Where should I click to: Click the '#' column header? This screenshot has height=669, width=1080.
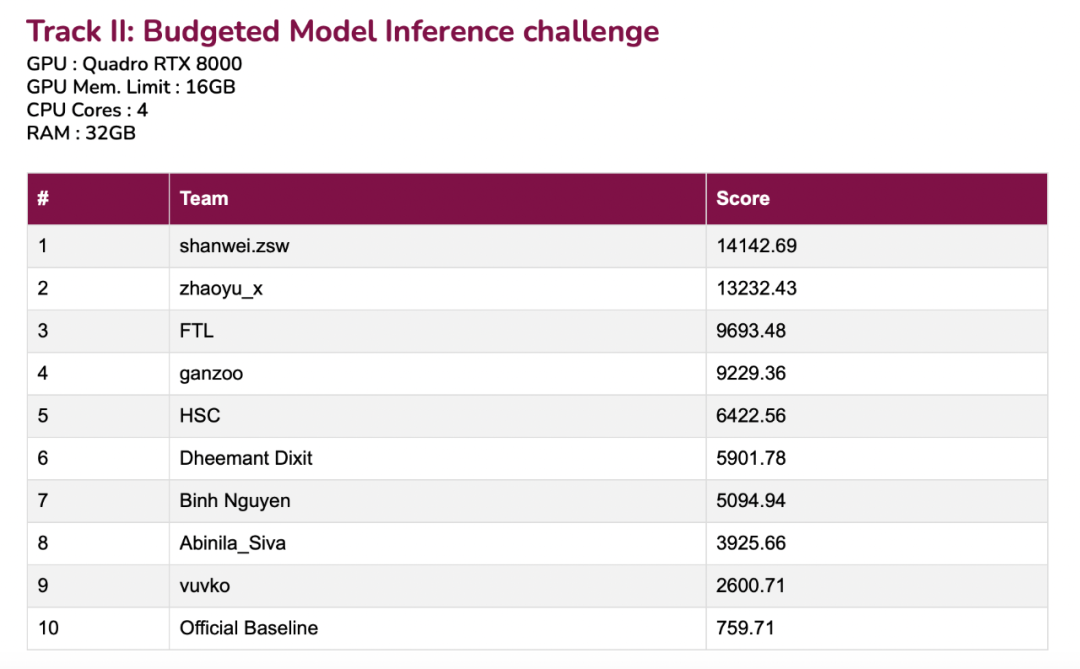coord(43,198)
